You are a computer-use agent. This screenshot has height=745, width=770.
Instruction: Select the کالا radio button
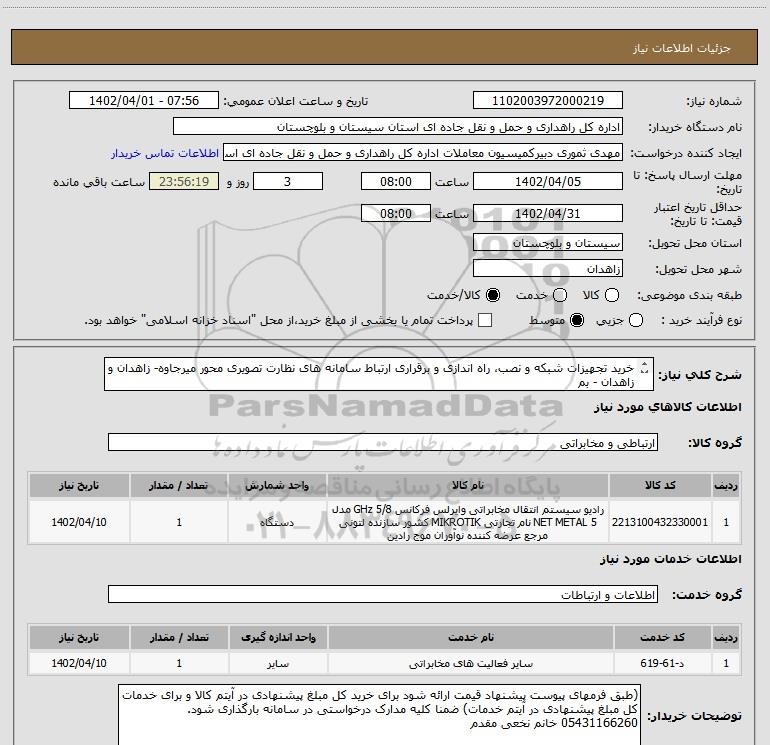click(x=612, y=295)
